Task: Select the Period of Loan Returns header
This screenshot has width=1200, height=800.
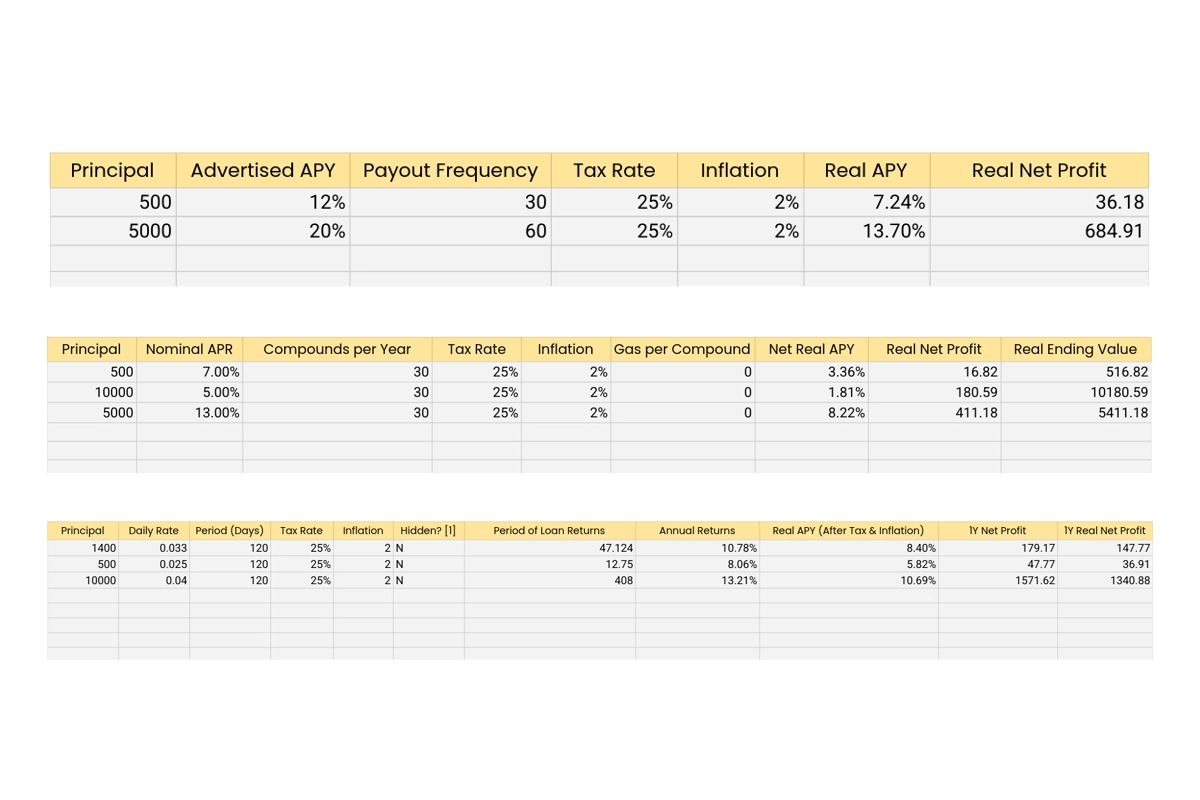Action: coord(549,531)
